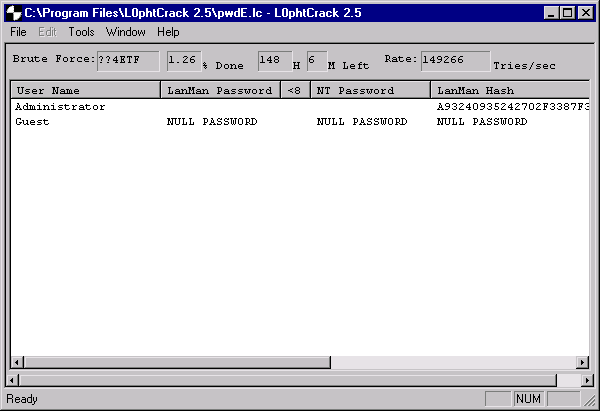The height and width of the screenshot is (411, 600).
Task: Click the NUM indicator in status bar
Action: pos(528,399)
